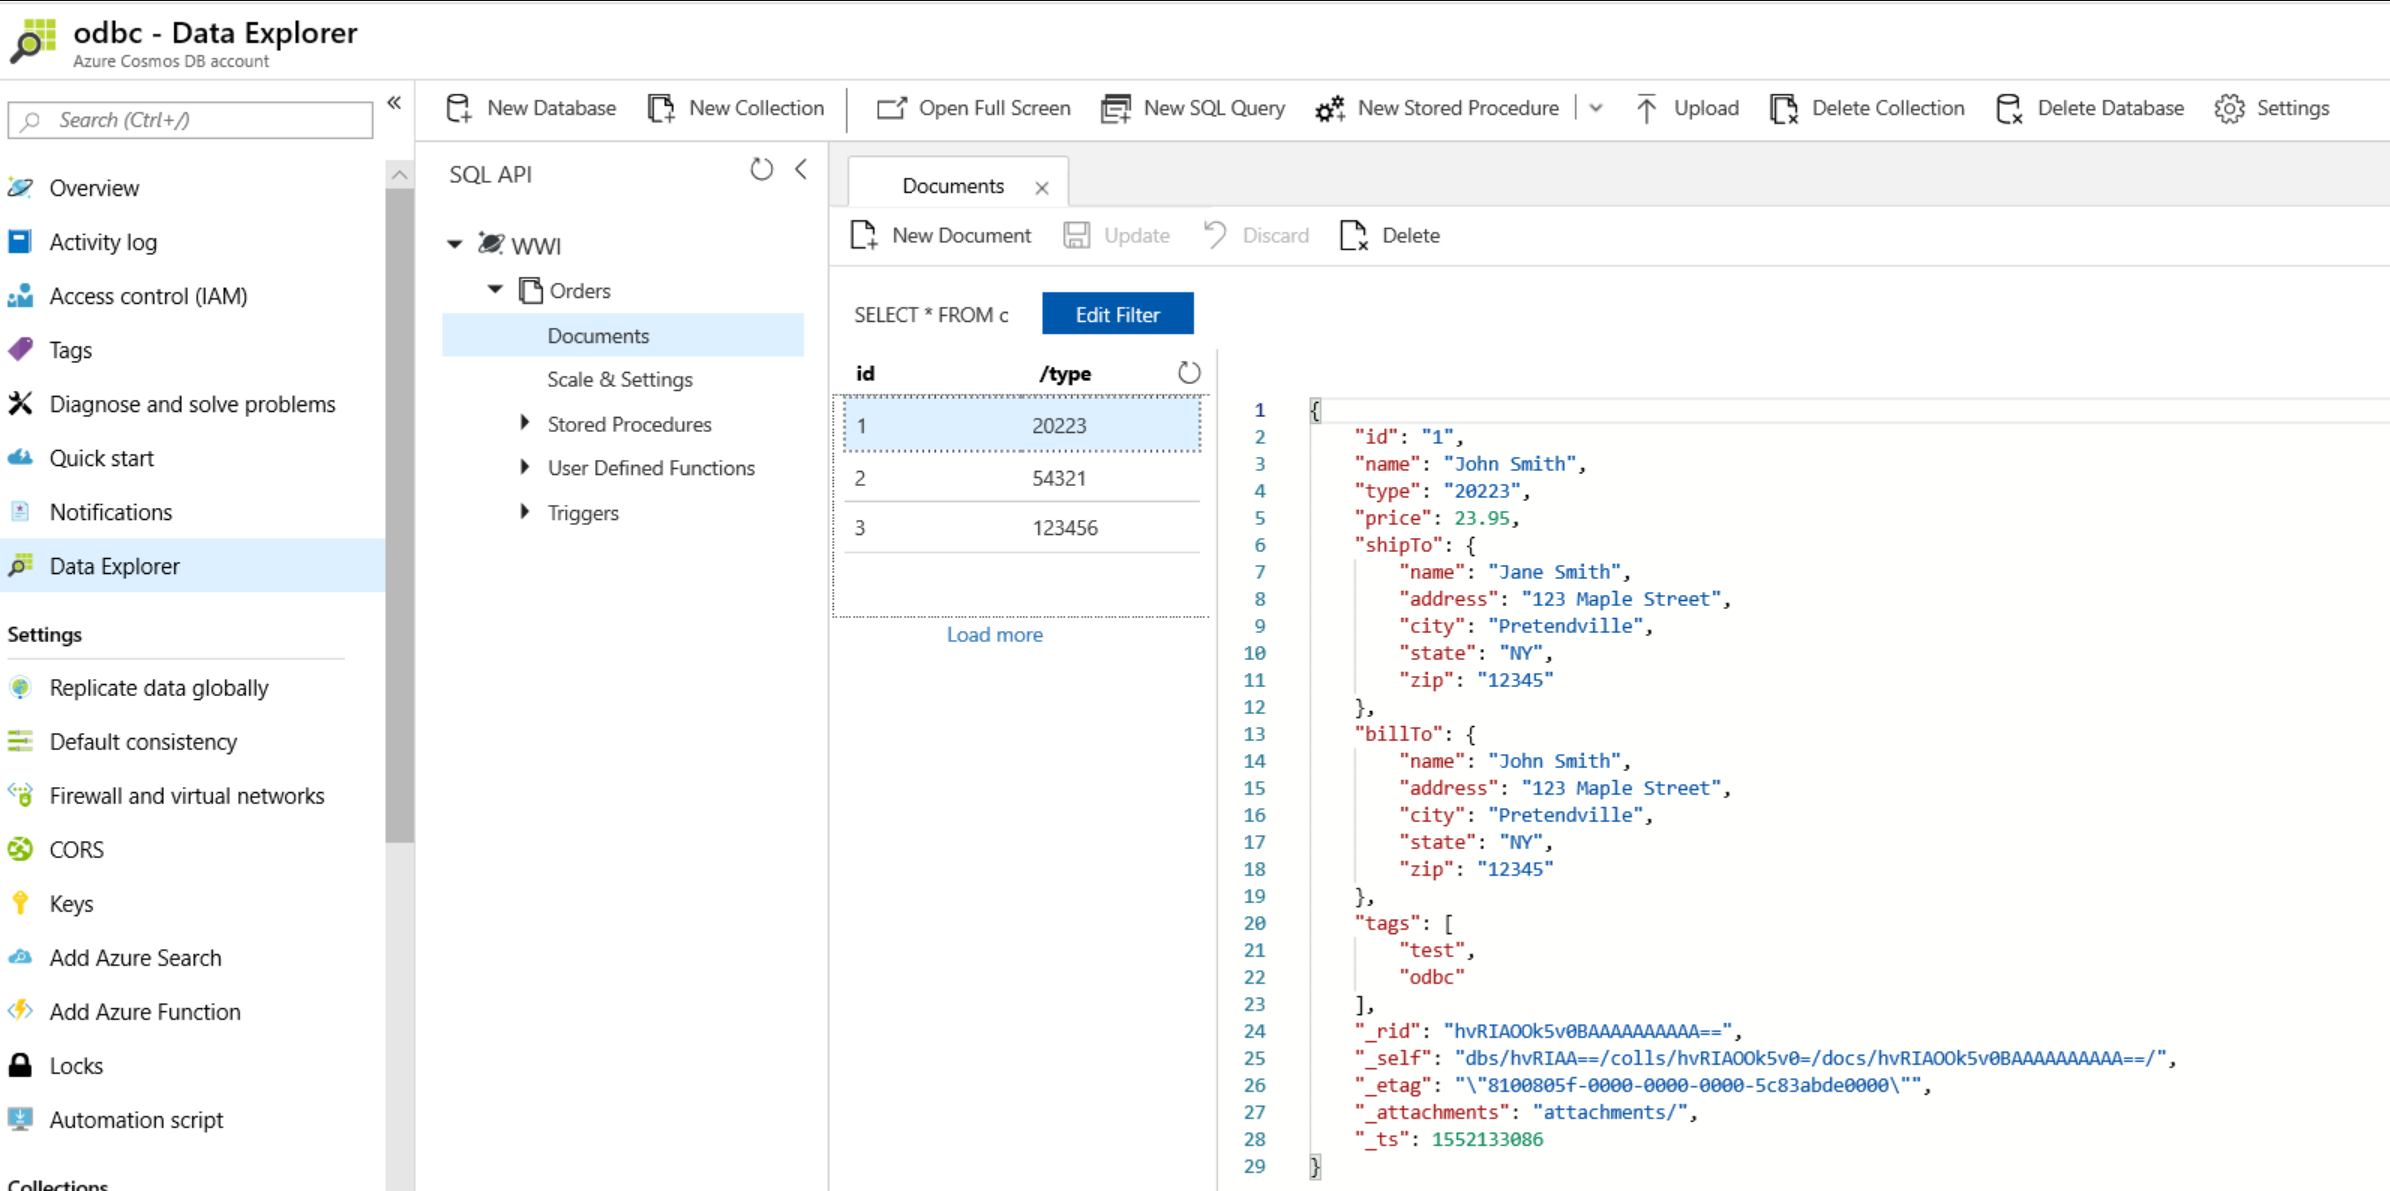
Task: Collapse the WWI database node
Action: [x=455, y=244]
